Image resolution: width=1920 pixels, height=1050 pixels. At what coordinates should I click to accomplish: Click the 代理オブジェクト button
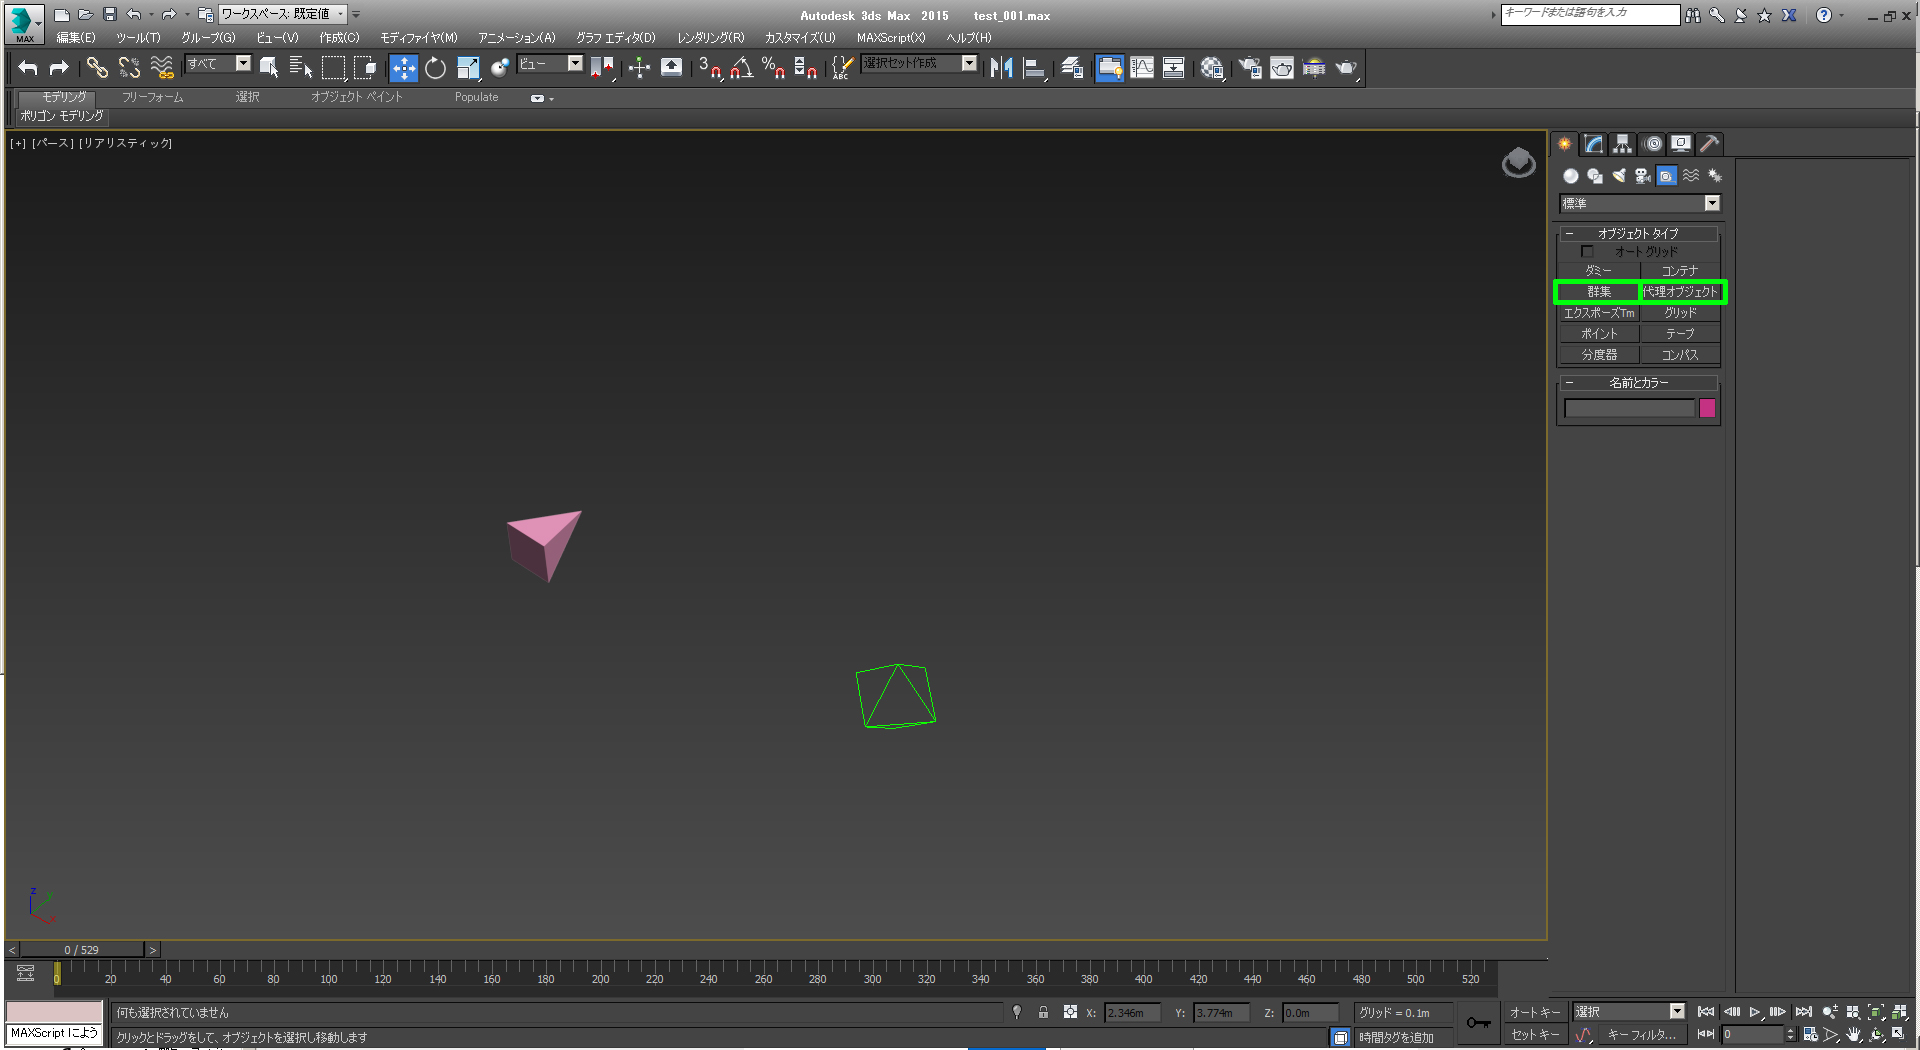pos(1680,292)
